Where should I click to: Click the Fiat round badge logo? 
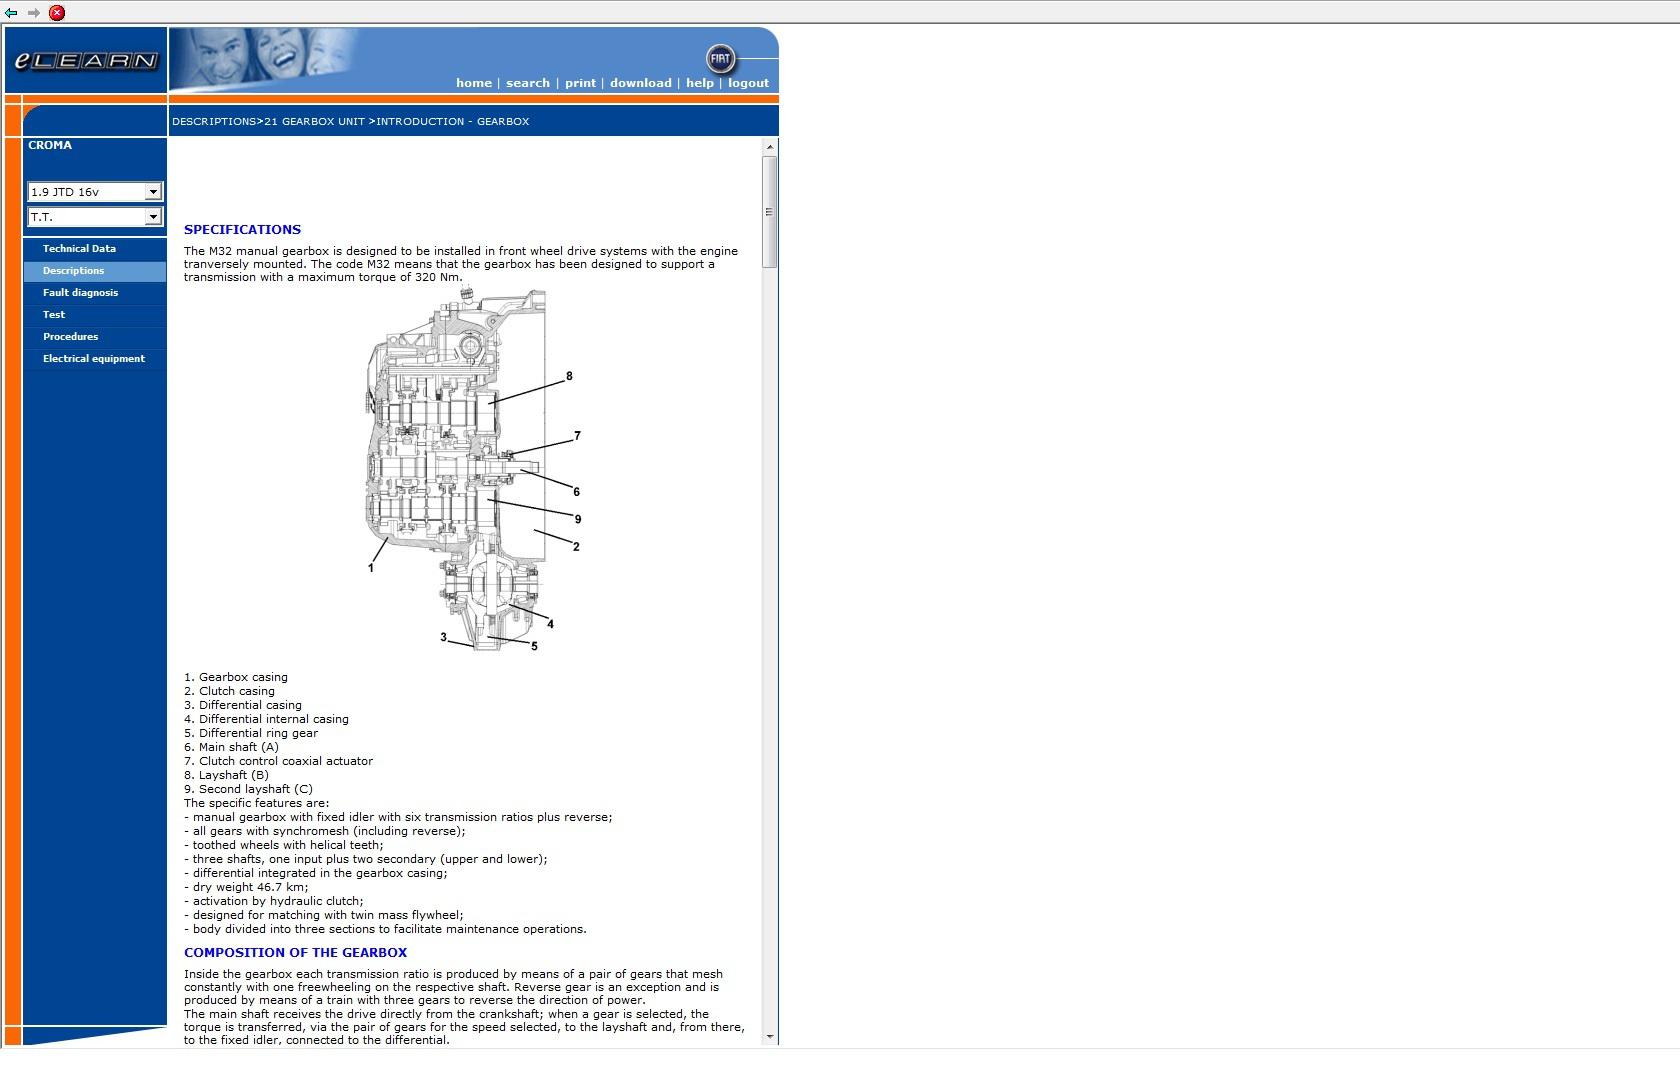coord(720,59)
